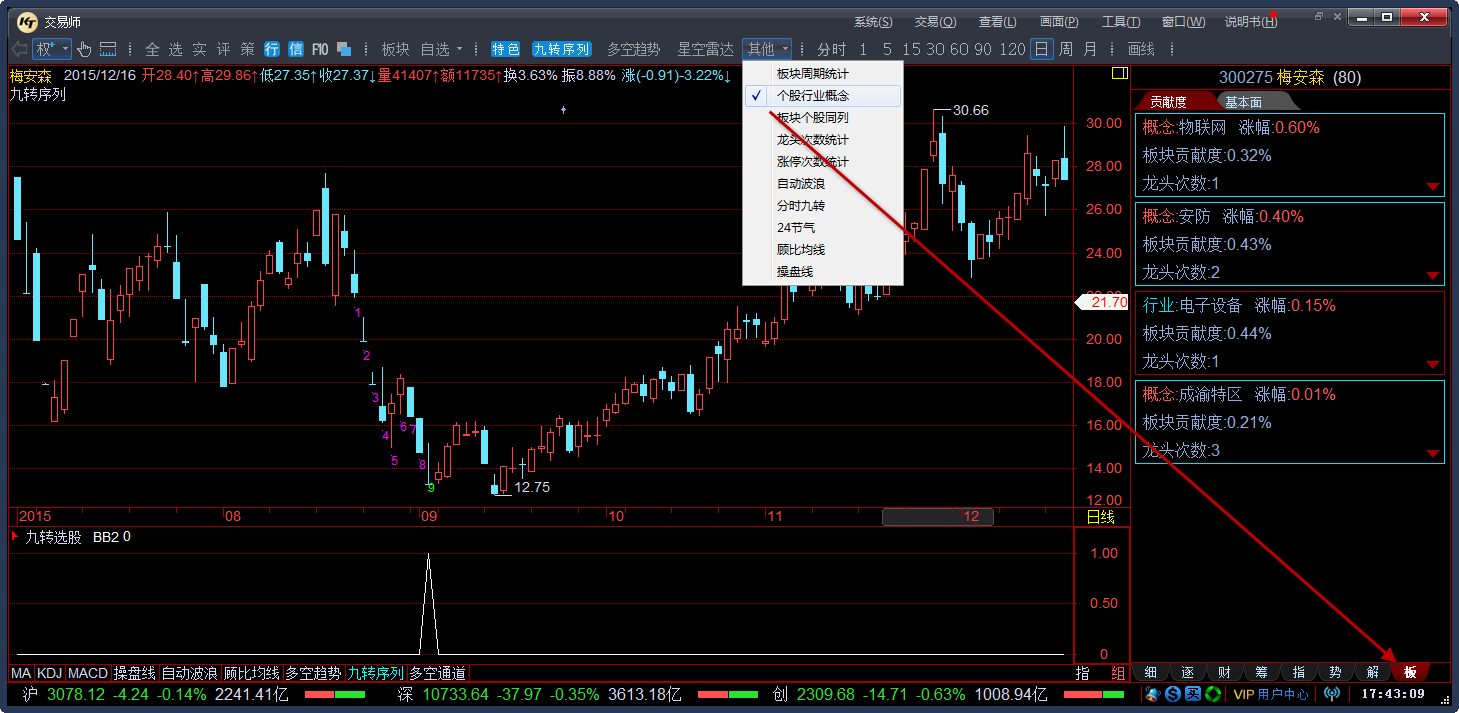Click the green circular refresh icon
The height and width of the screenshot is (713, 1459).
pyautogui.click(x=1213, y=694)
